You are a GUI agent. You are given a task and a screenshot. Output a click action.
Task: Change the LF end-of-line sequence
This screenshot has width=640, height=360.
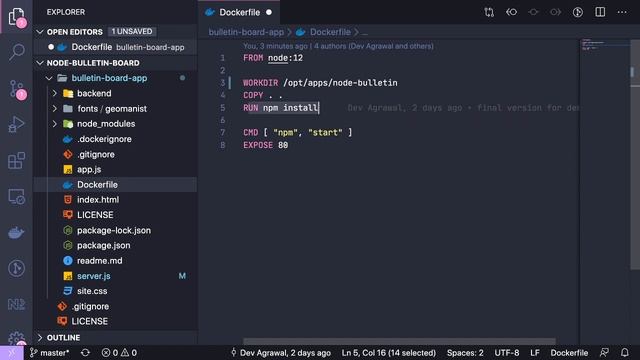pyautogui.click(x=535, y=353)
